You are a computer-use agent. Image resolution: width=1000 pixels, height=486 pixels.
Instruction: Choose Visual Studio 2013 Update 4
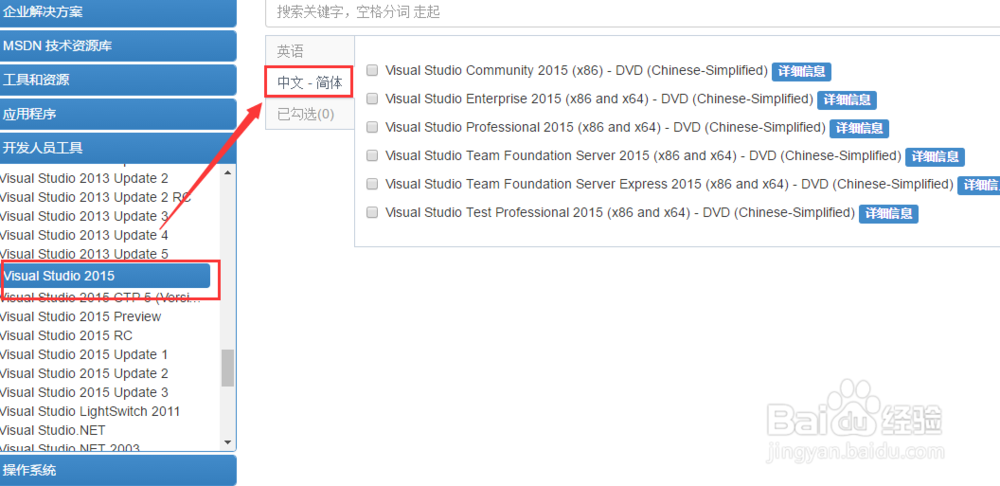(84, 235)
